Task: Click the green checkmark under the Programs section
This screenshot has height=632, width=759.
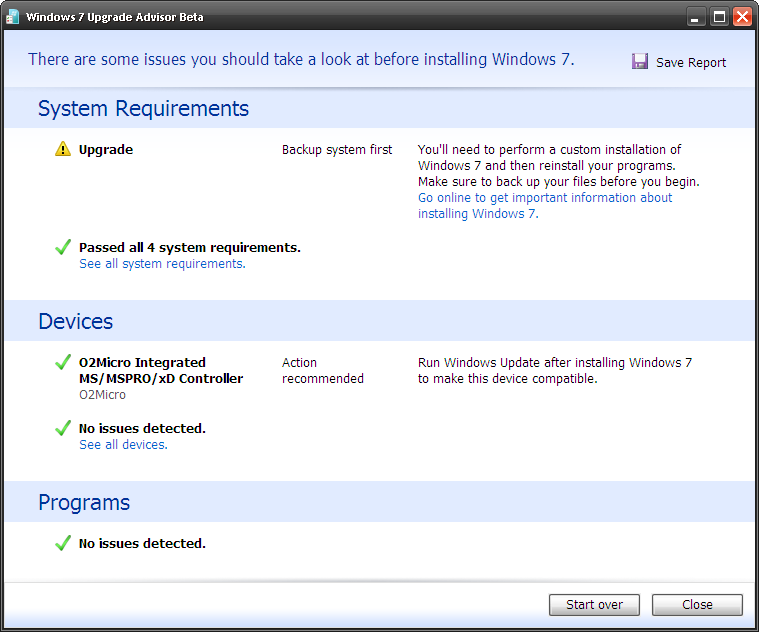Action: 63,543
